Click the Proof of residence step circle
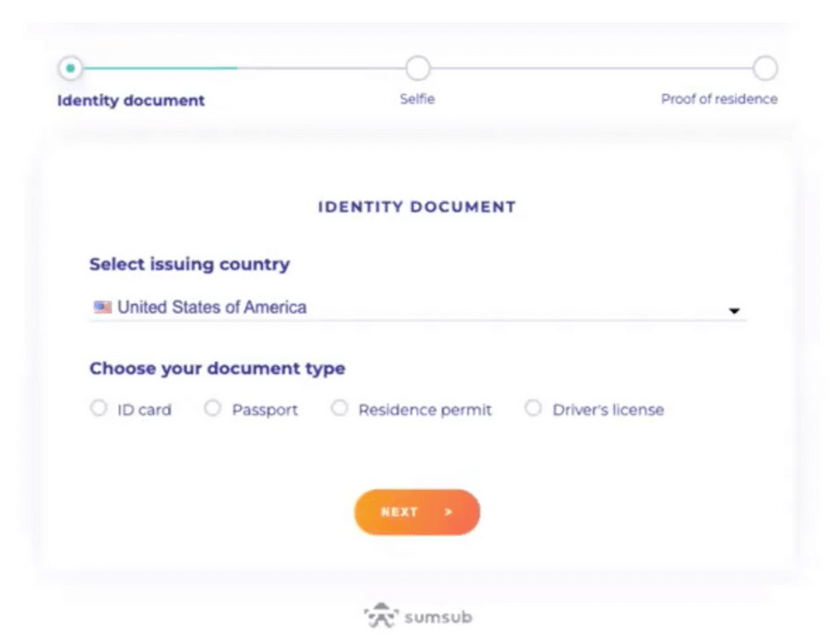The width and height of the screenshot is (830, 642). (x=764, y=69)
